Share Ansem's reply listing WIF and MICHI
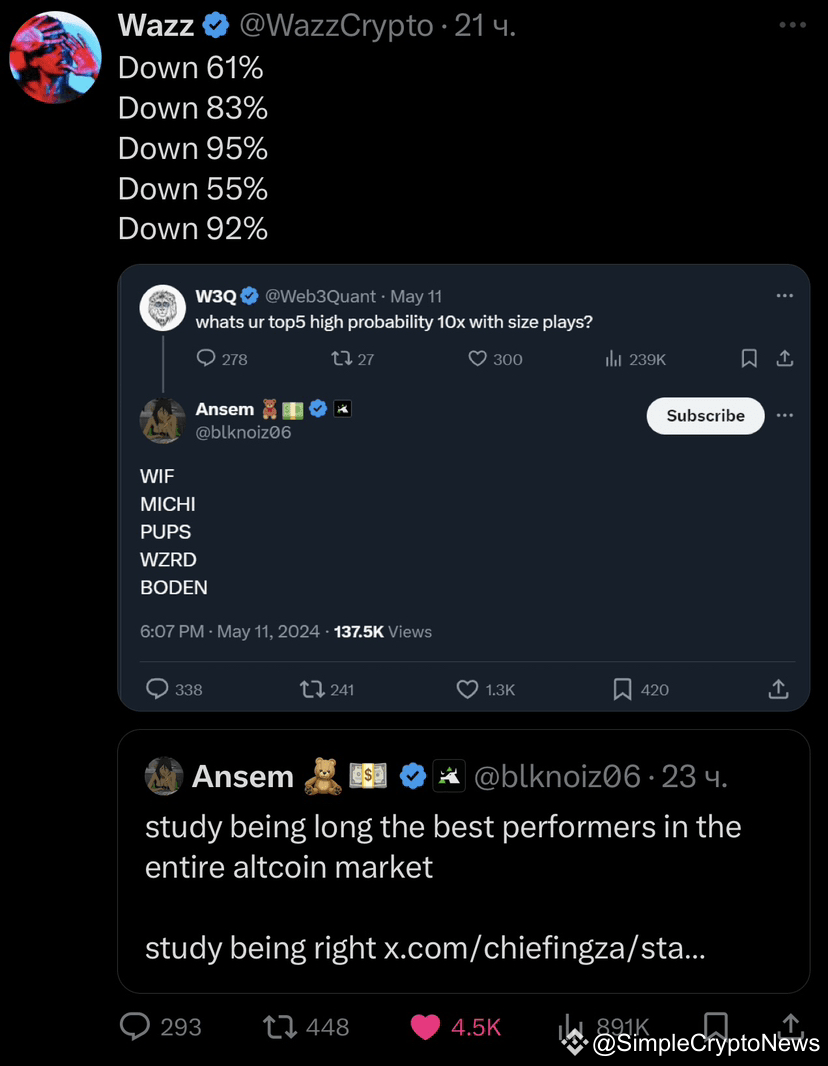The height and width of the screenshot is (1066, 828). click(778, 689)
